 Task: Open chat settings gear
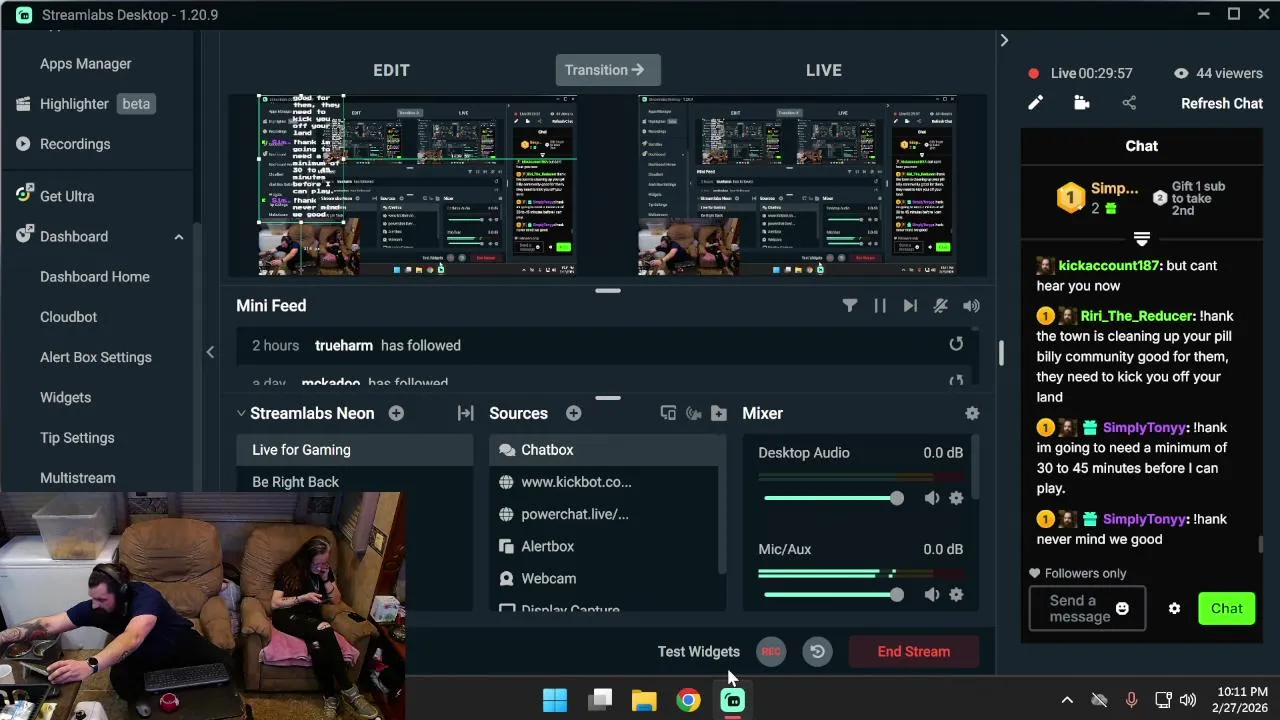1174,609
